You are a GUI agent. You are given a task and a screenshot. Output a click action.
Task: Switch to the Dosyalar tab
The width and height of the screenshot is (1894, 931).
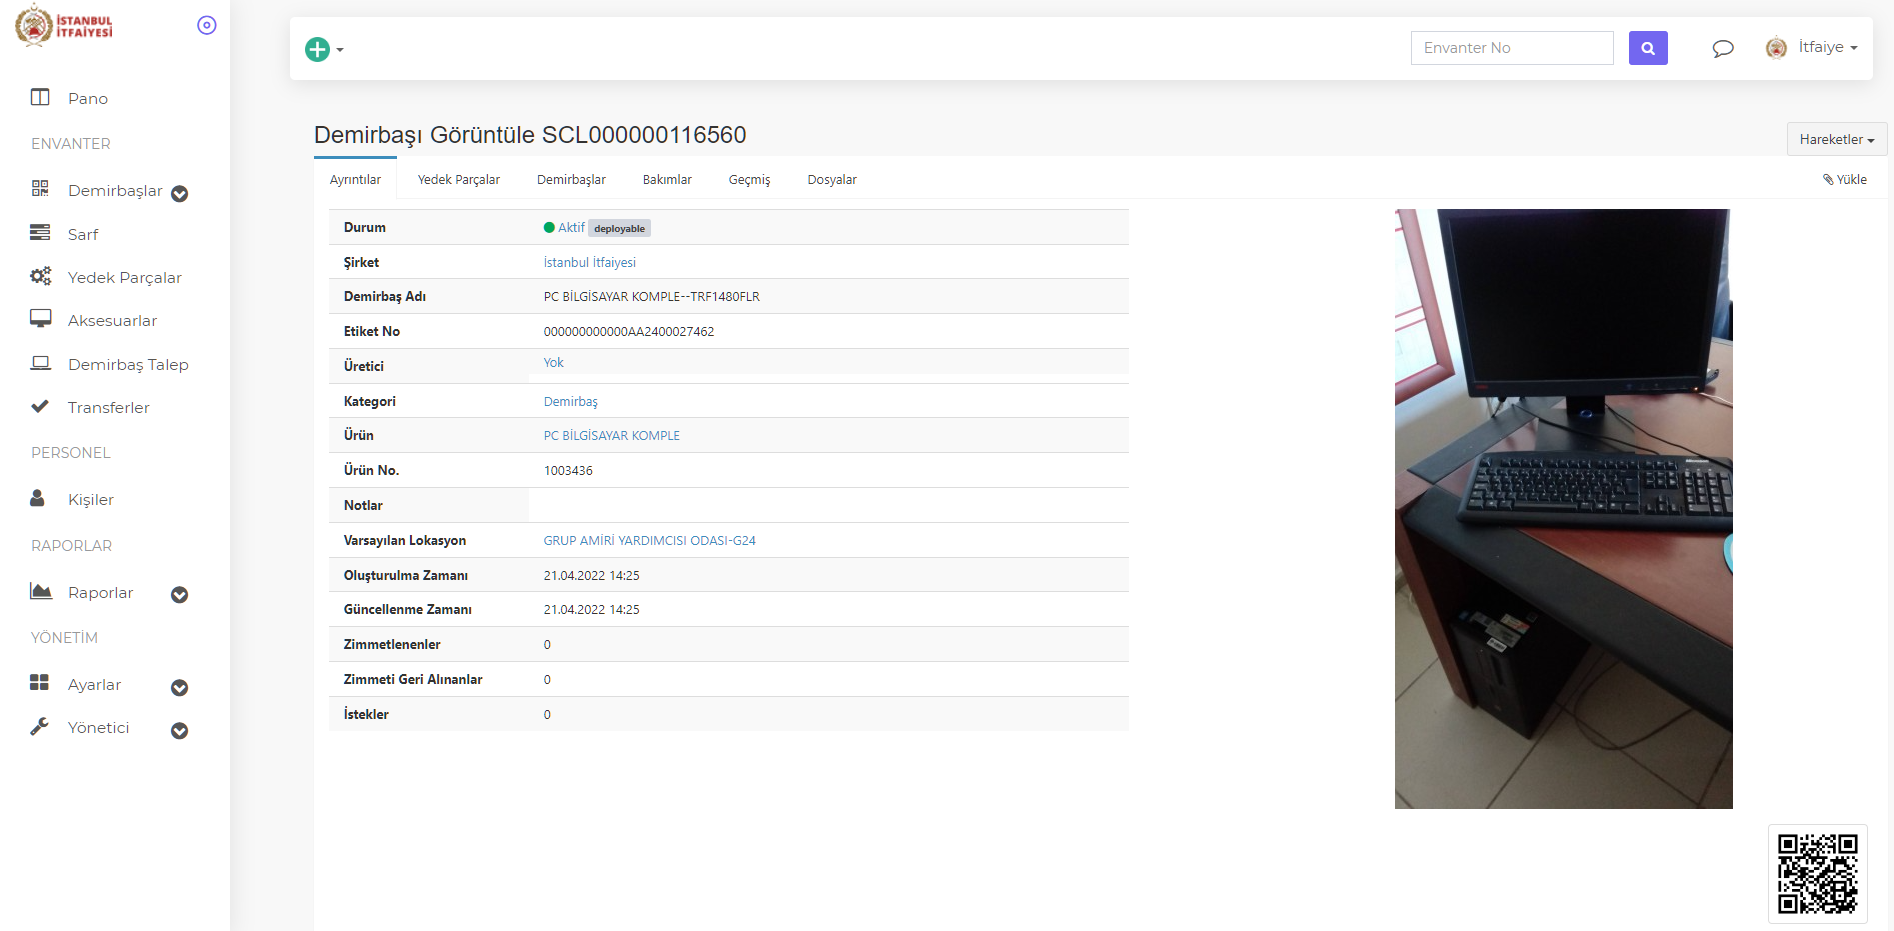click(x=832, y=179)
